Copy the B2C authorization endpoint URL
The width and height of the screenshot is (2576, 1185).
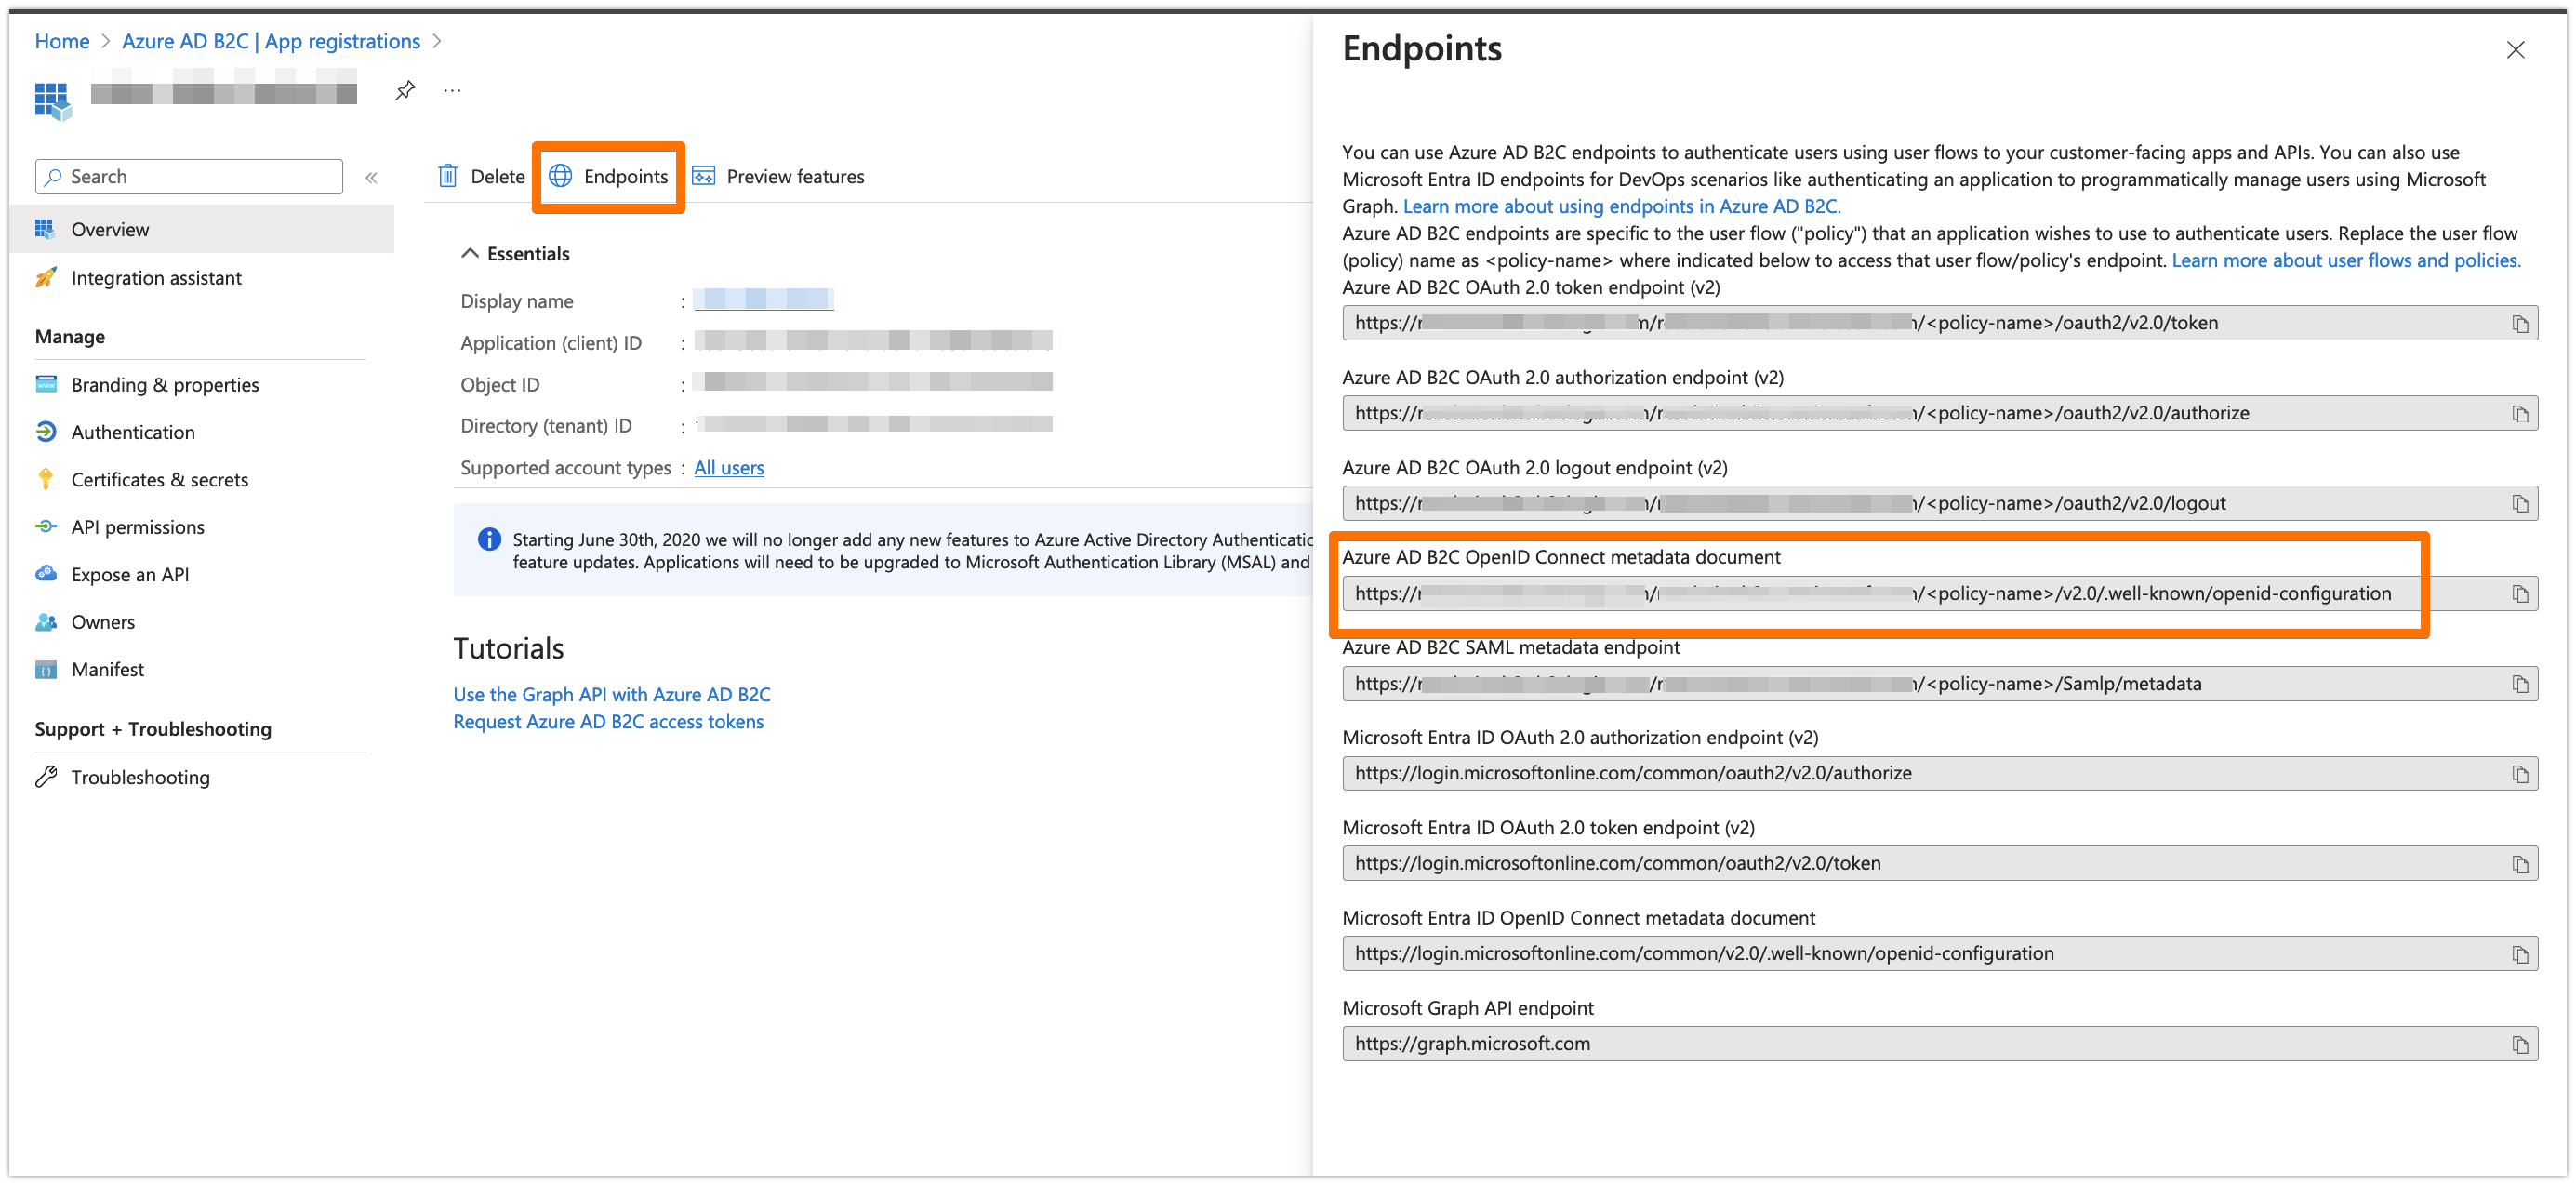point(2519,414)
